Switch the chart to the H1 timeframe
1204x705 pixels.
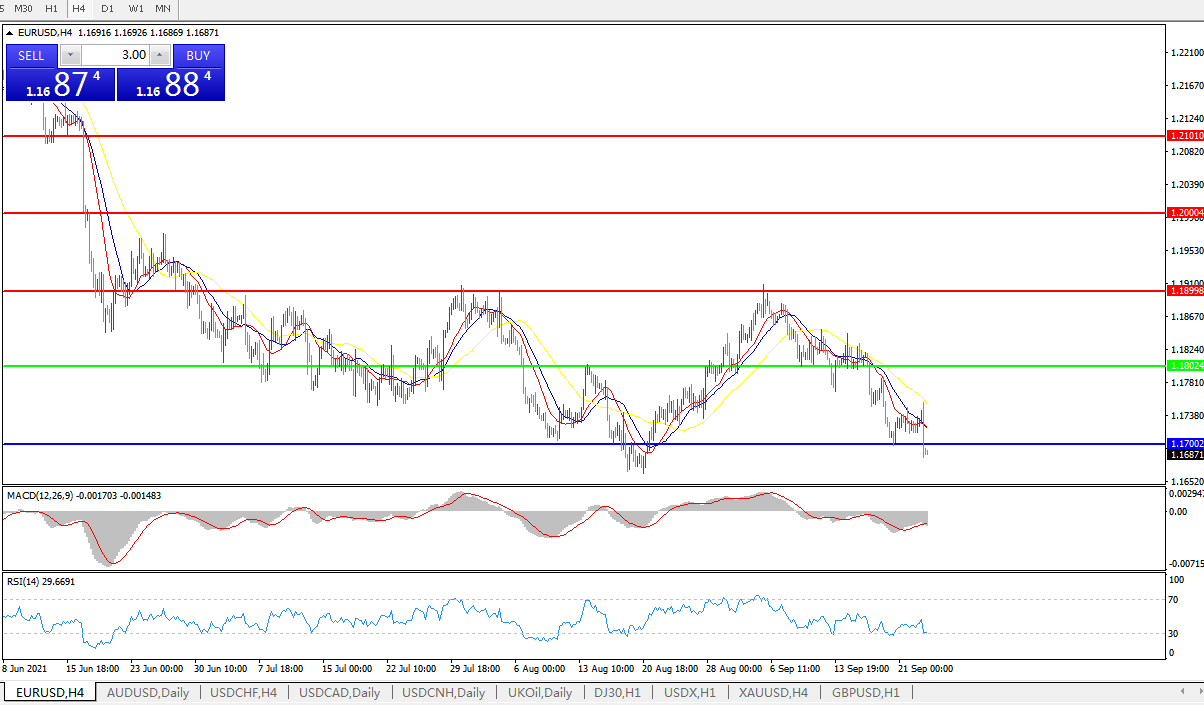coord(52,8)
